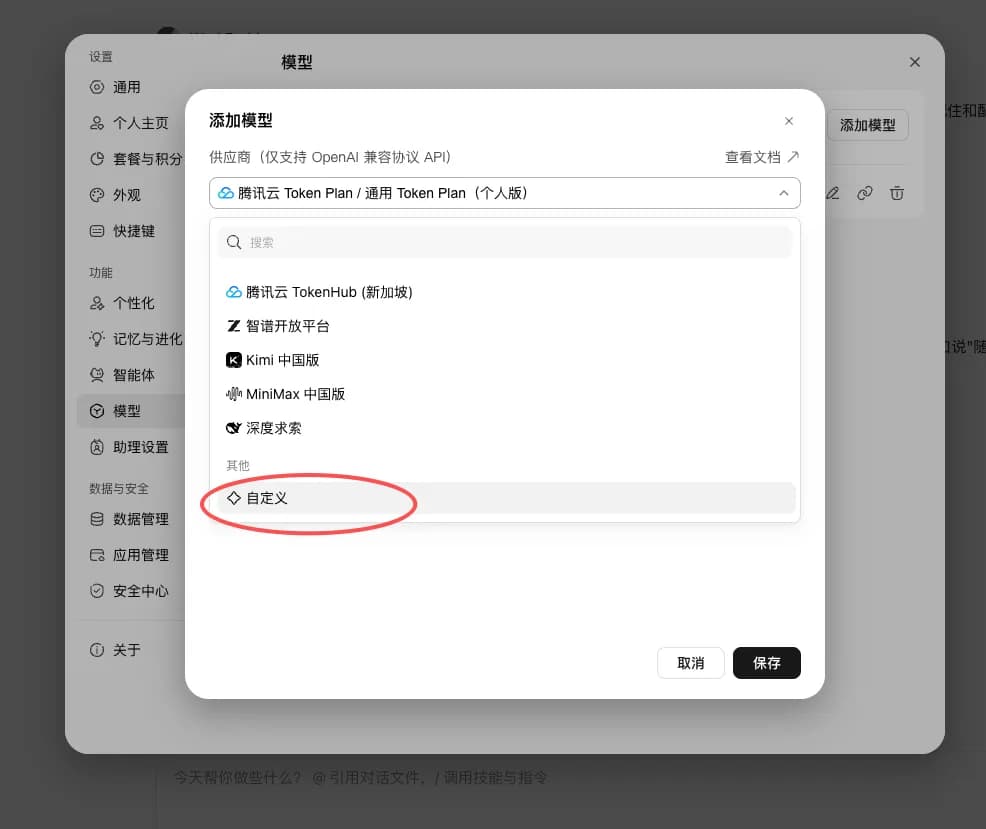Click the 保存 button

tap(767, 663)
